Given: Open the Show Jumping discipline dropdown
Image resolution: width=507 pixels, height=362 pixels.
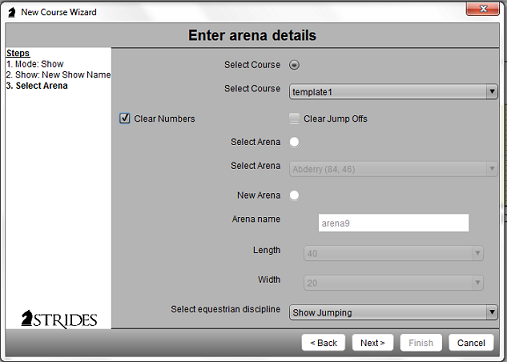Looking at the screenshot, I should (x=393, y=312).
